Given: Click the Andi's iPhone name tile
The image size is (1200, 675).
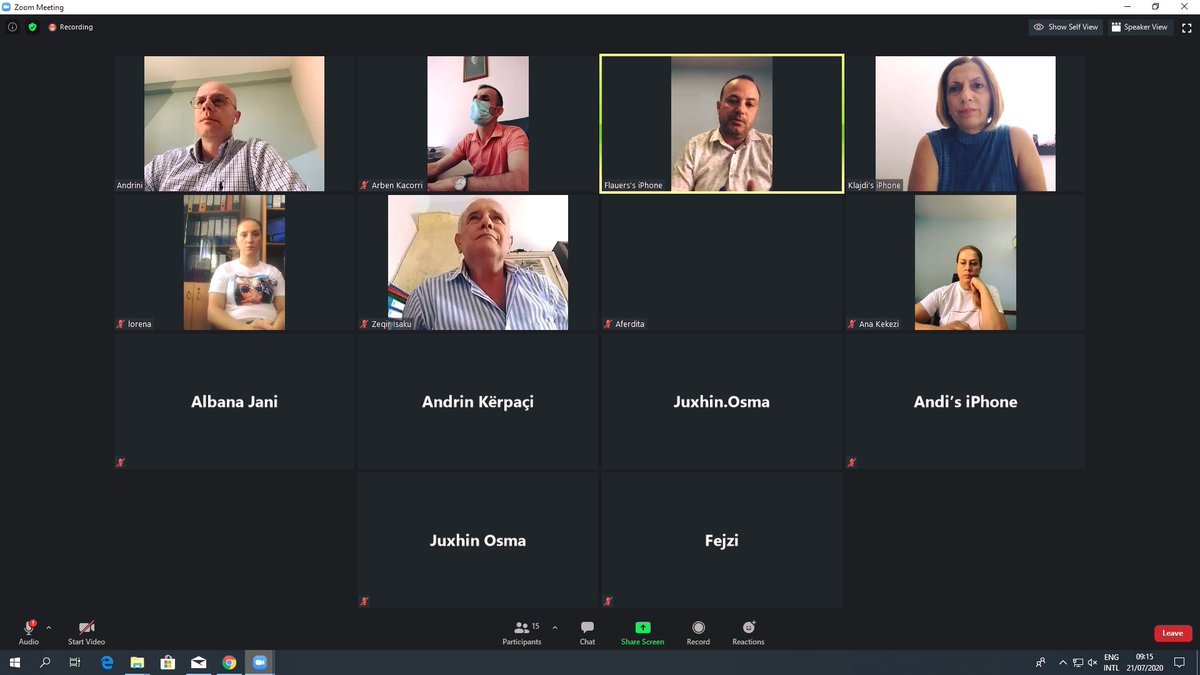Looking at the screenshot, I should 965,401.
